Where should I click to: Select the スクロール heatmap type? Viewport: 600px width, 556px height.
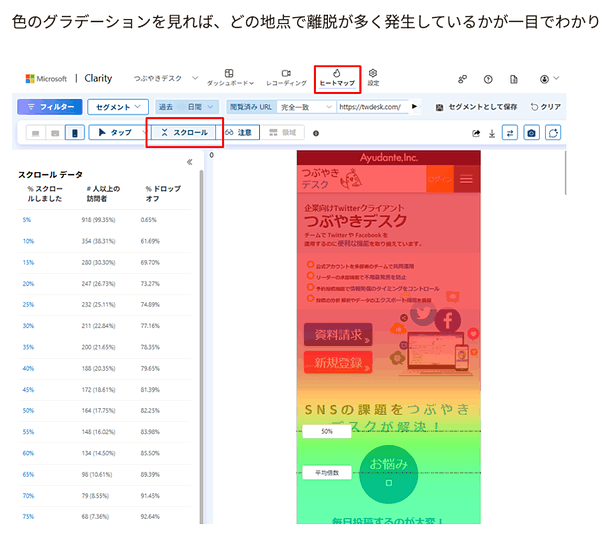tap(184, 132)
